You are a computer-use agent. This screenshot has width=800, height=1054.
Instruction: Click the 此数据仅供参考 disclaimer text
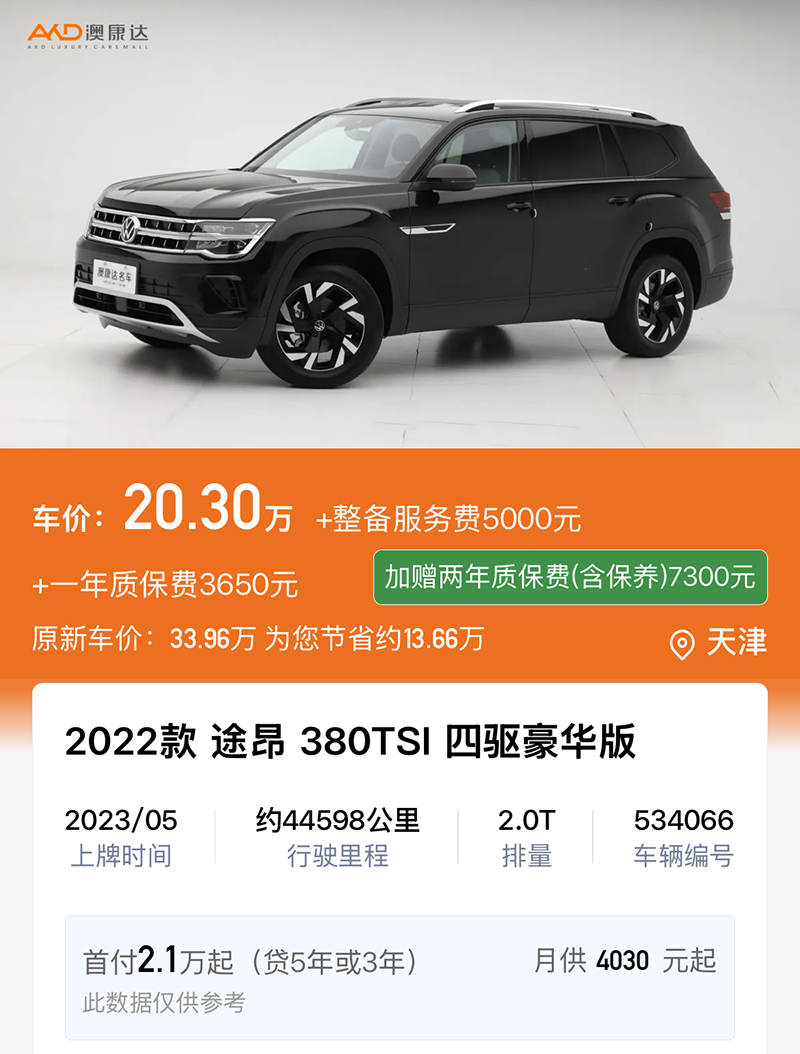pos(164,1003)
